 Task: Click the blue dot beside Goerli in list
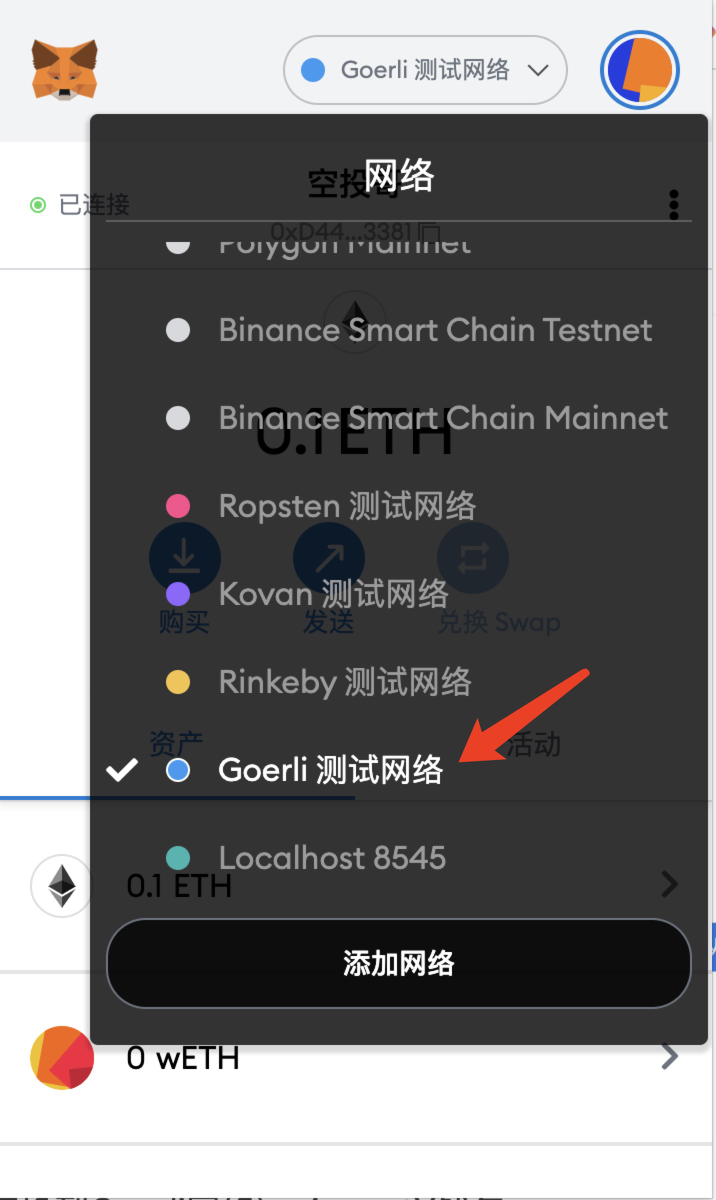(x=178, y=770)
